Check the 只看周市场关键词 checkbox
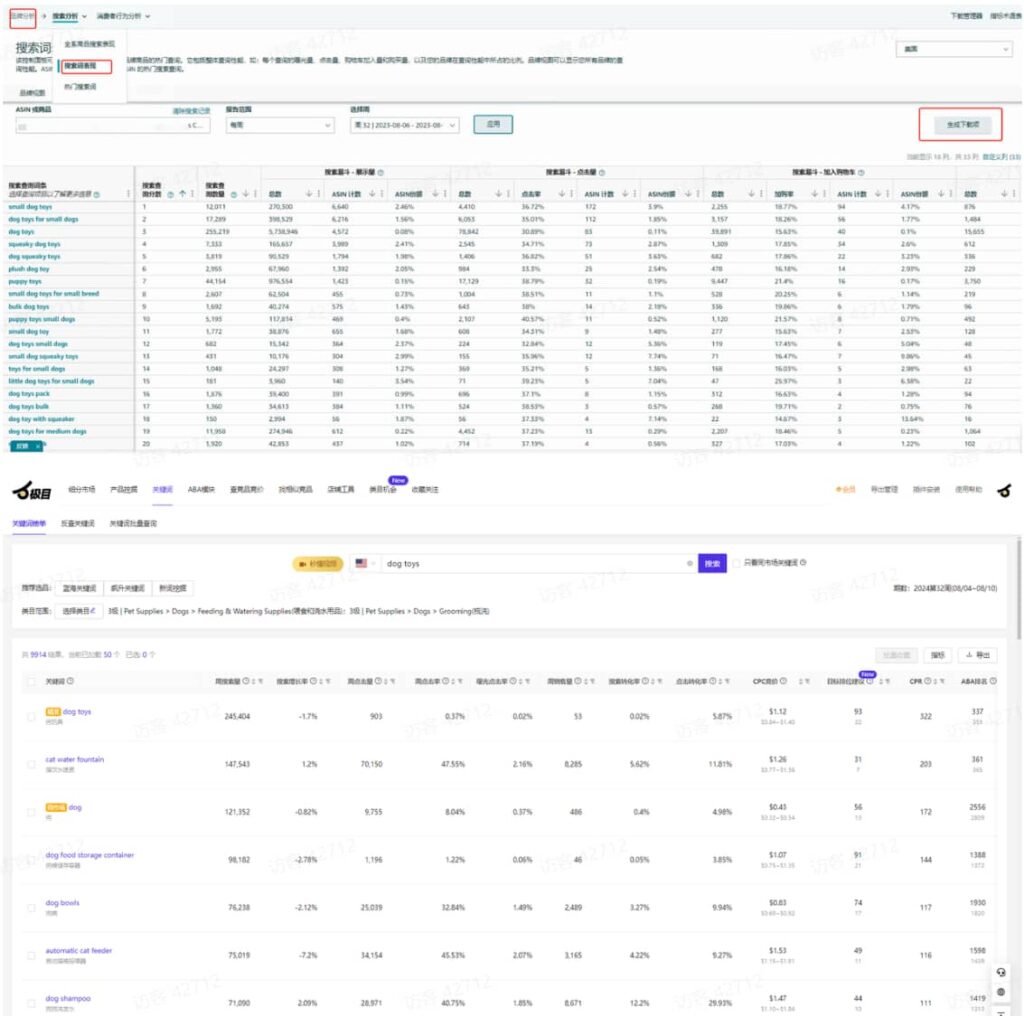The height and width of the screenshot is (1016, 1024). (x=737, y=563)
